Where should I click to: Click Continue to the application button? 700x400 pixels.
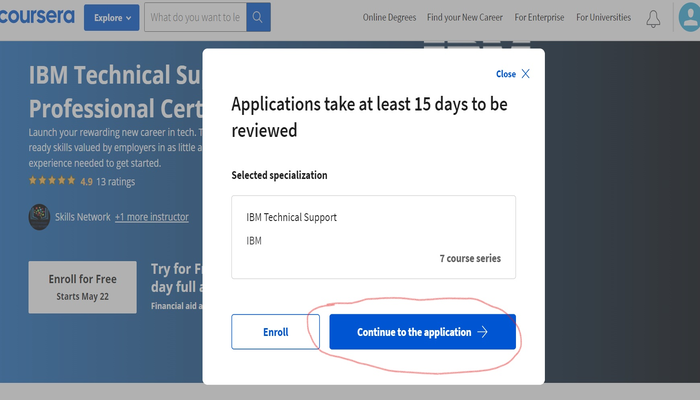422,332
